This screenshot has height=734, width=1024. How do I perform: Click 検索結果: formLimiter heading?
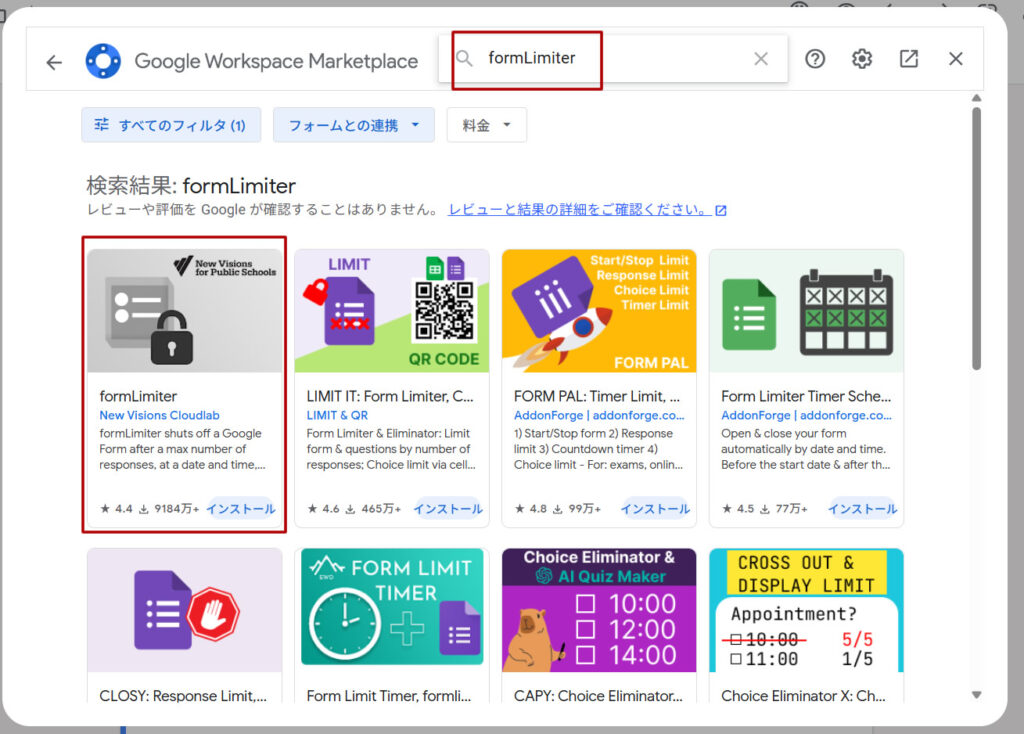click(x=191, y=186)
